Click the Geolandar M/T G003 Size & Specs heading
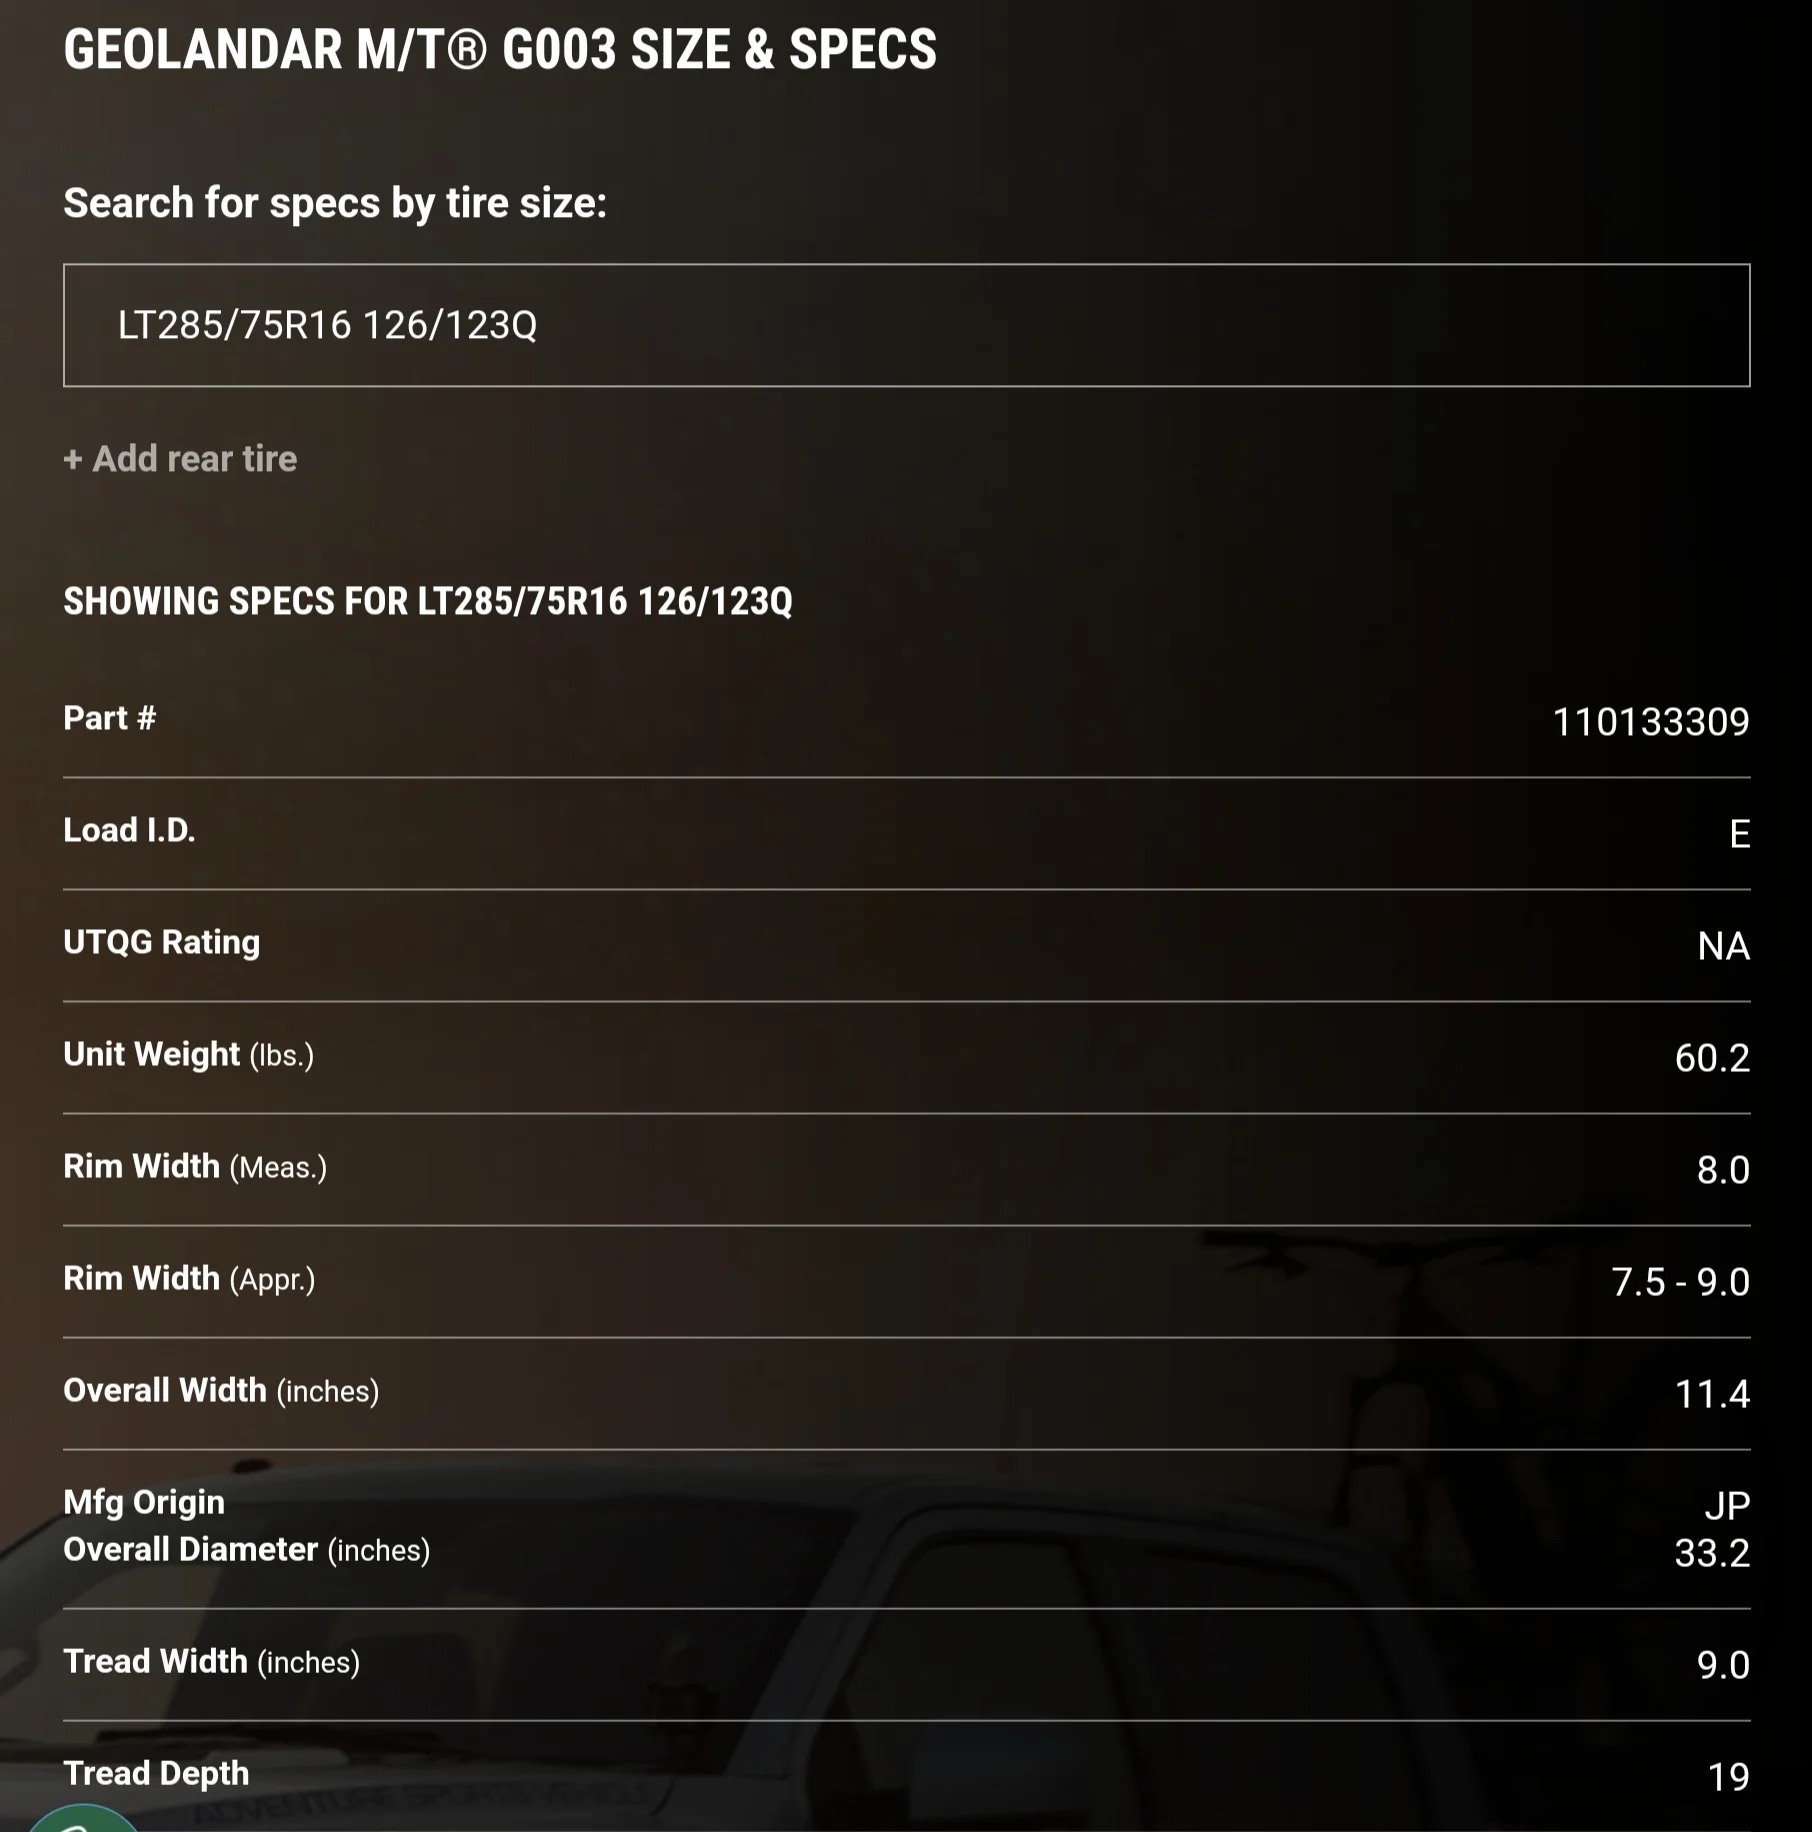 click(x=500, y=50)
